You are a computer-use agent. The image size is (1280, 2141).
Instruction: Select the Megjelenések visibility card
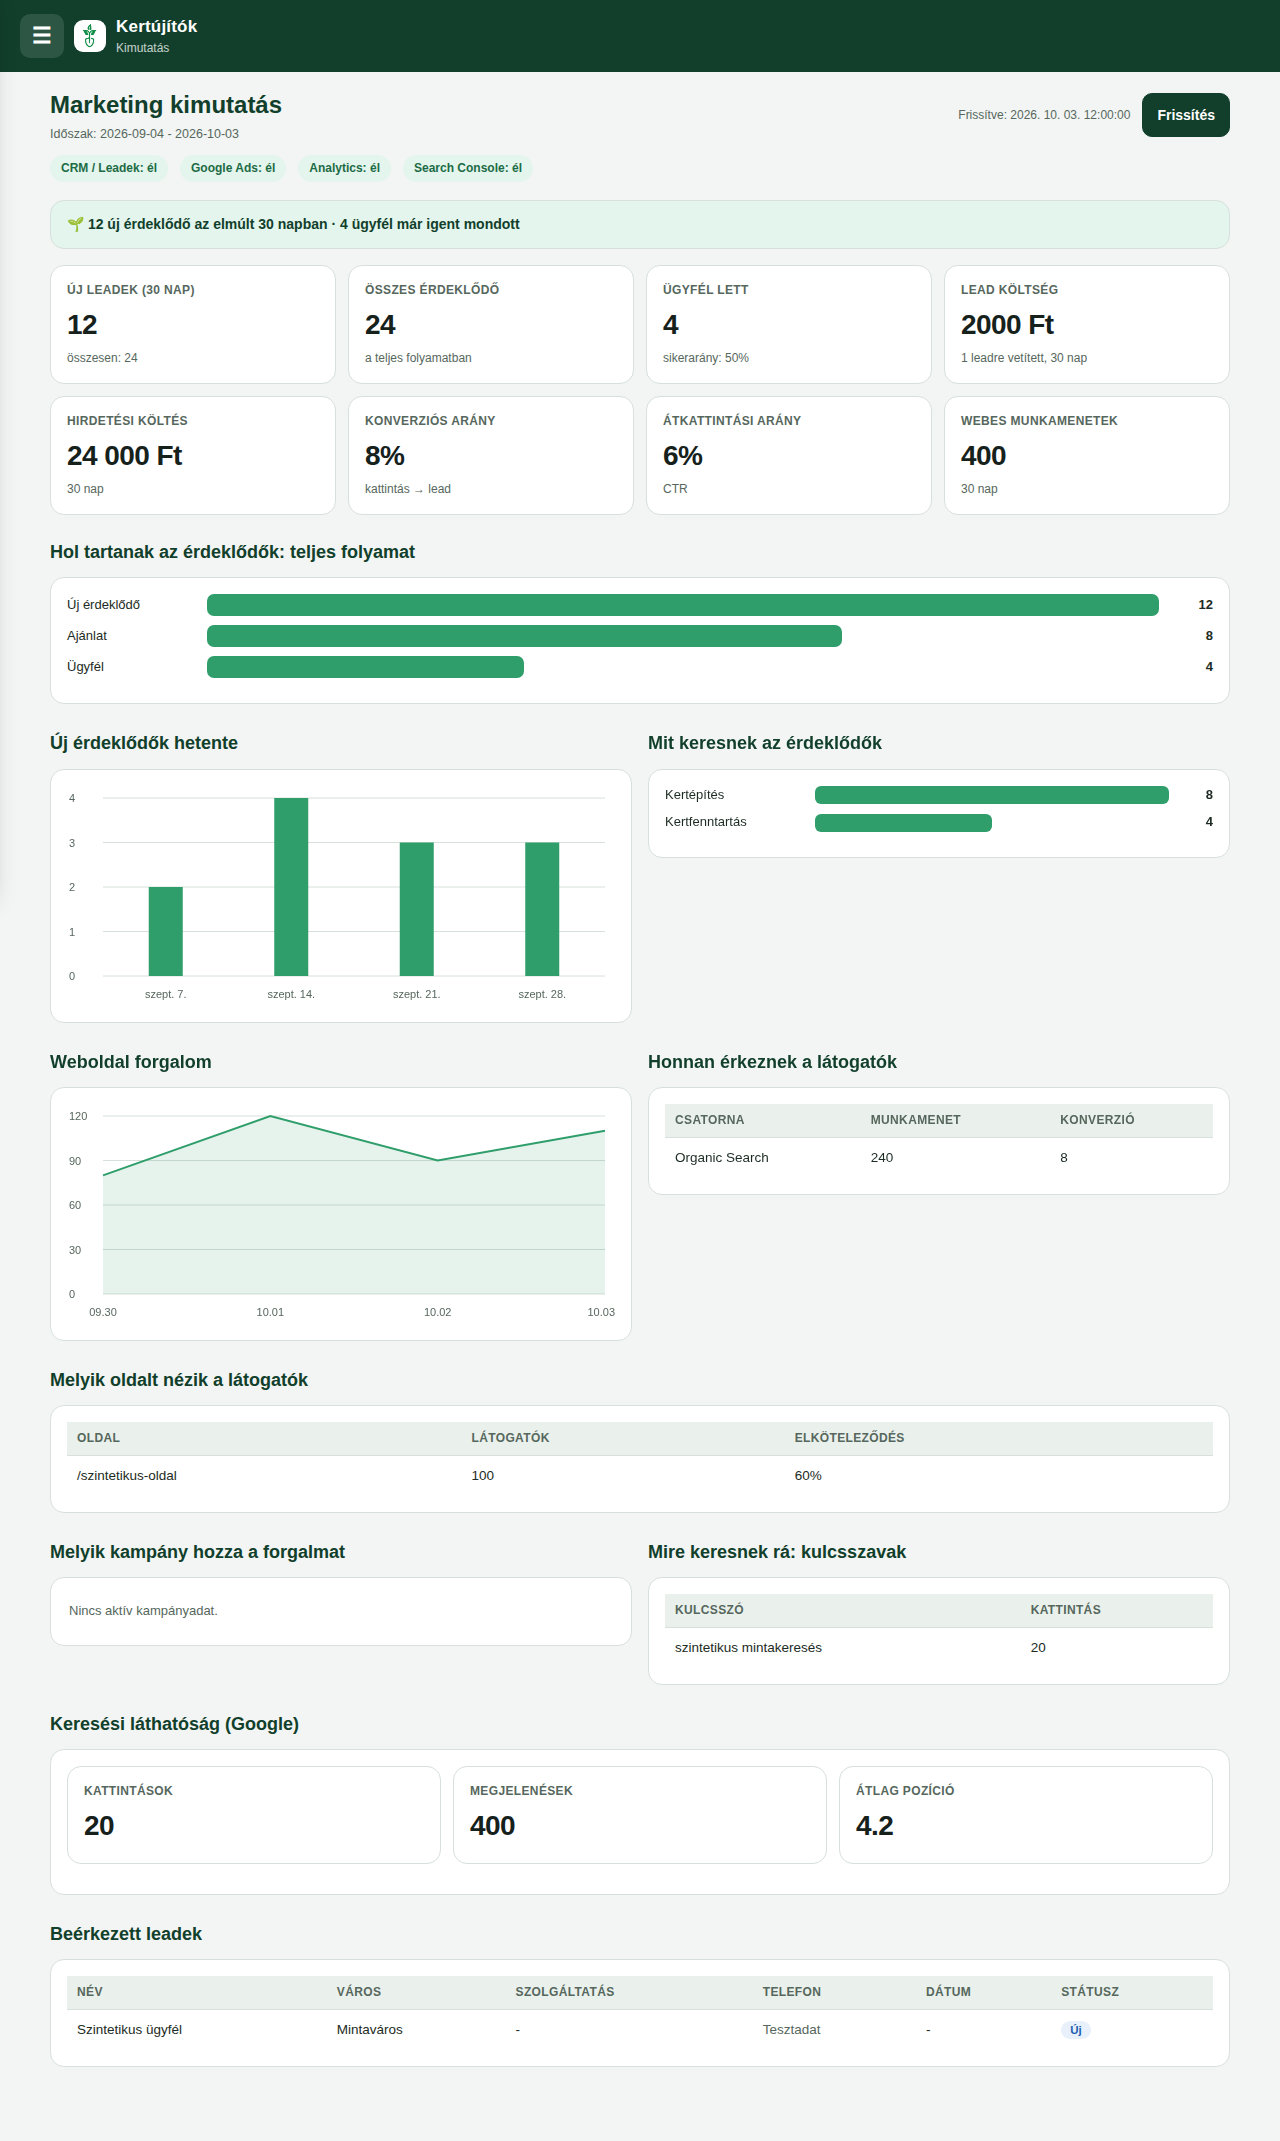[x=640, y=1815]
